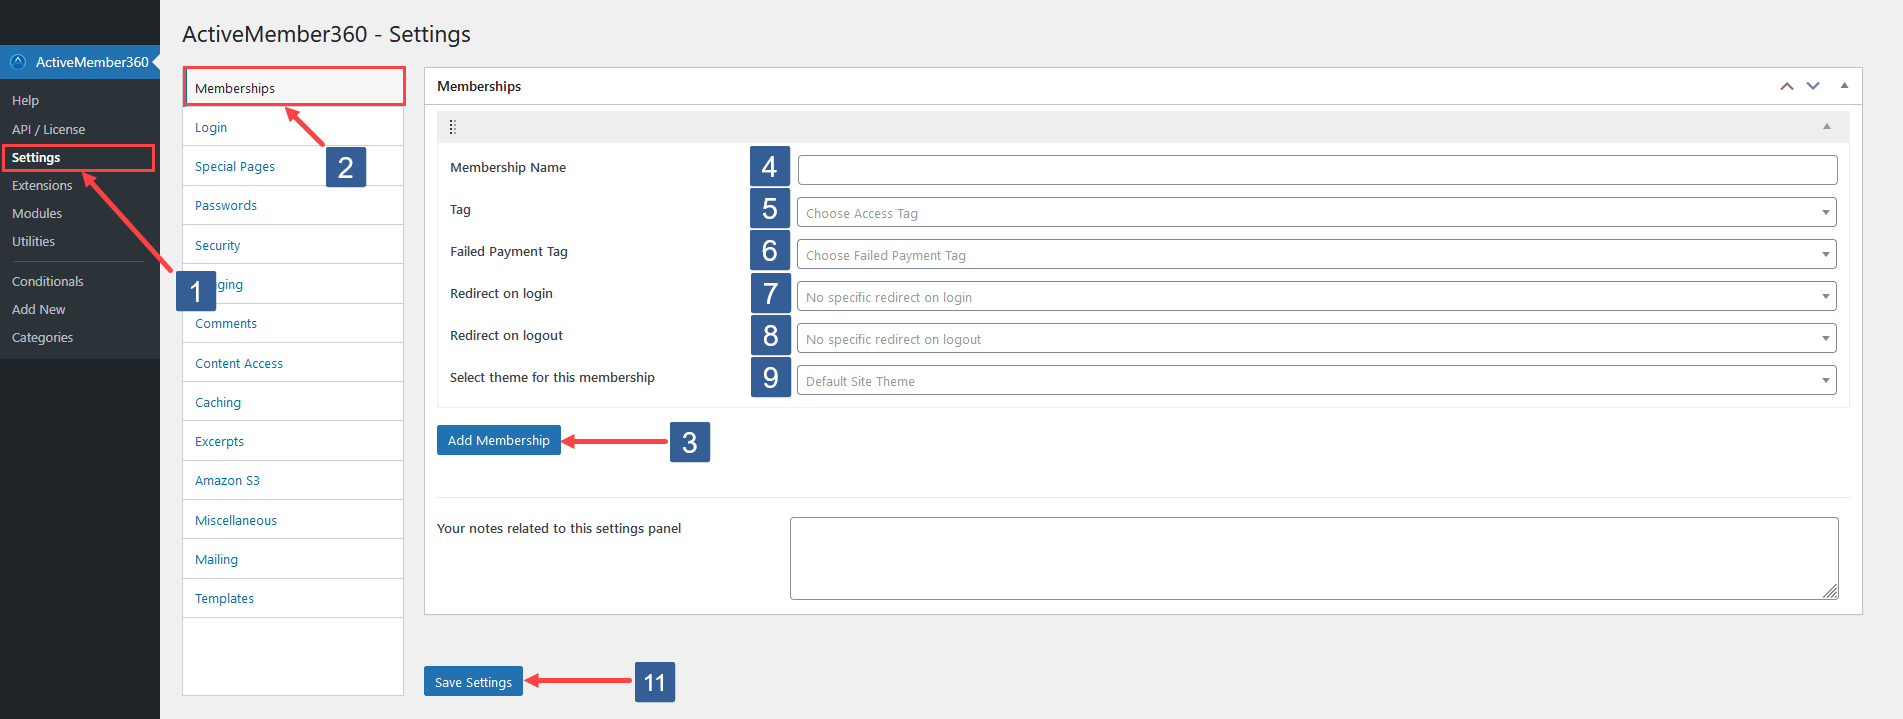The height and width of the screenshot is (719, 1903).
Task: Move Memberships panel up with chevron
Action: coord(1786,86)
